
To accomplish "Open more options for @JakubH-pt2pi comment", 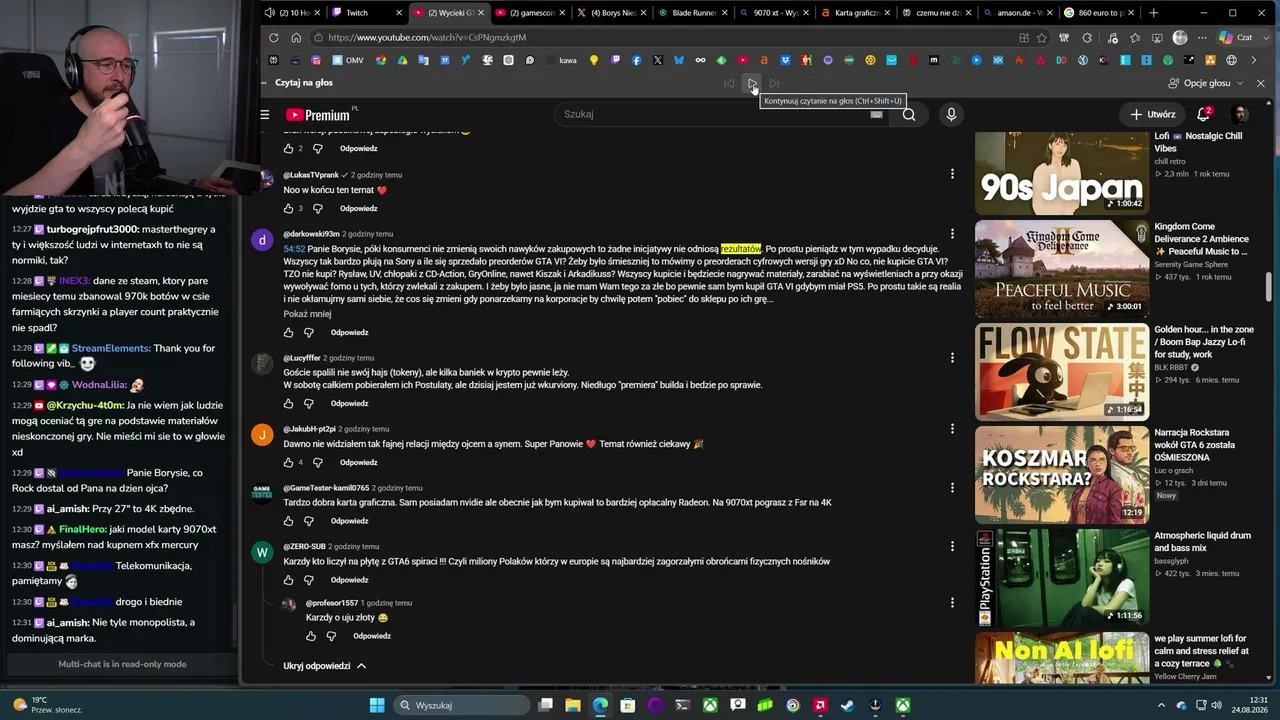I will click(952, 428).
